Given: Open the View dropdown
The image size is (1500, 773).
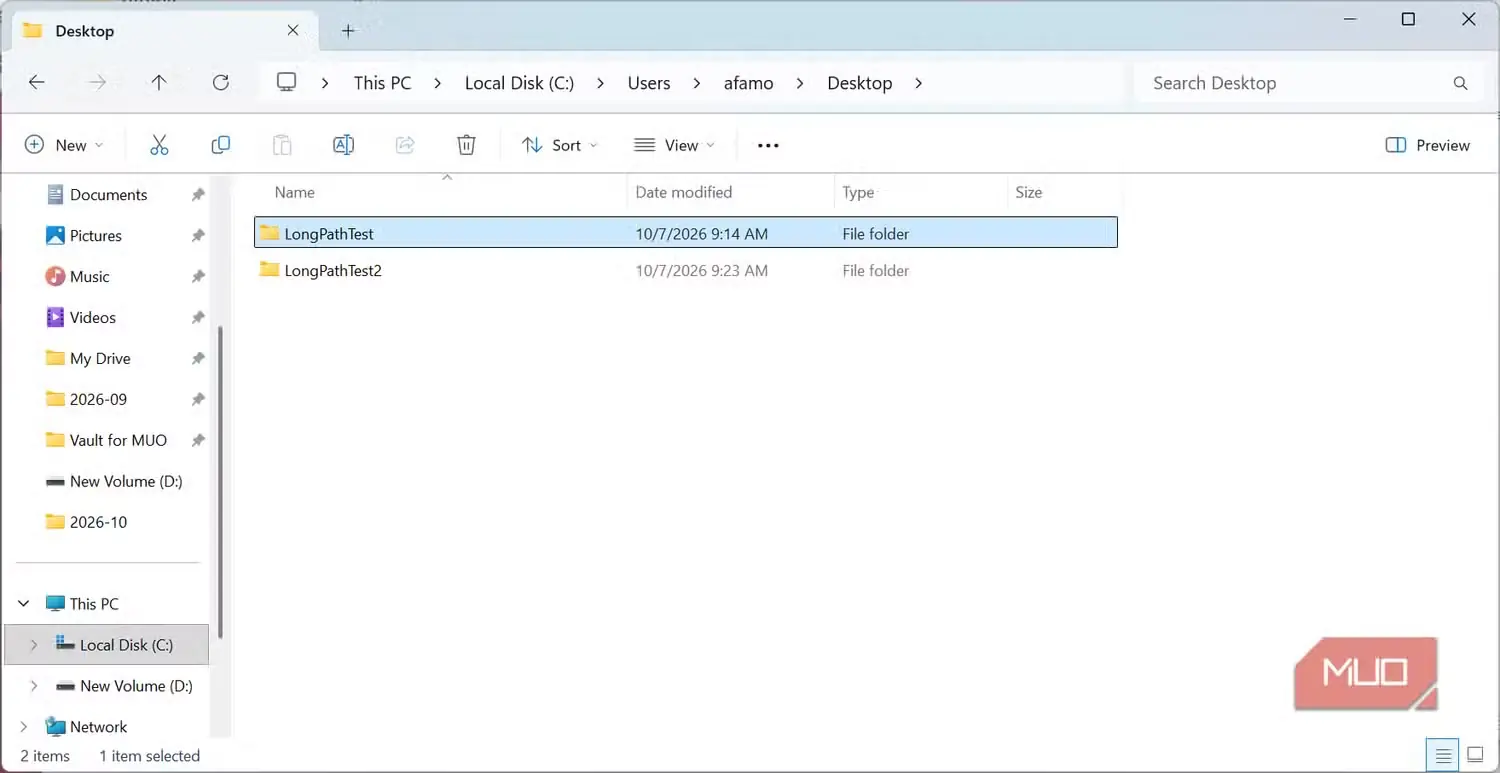Looking at the screenshot, I should 675,145.
